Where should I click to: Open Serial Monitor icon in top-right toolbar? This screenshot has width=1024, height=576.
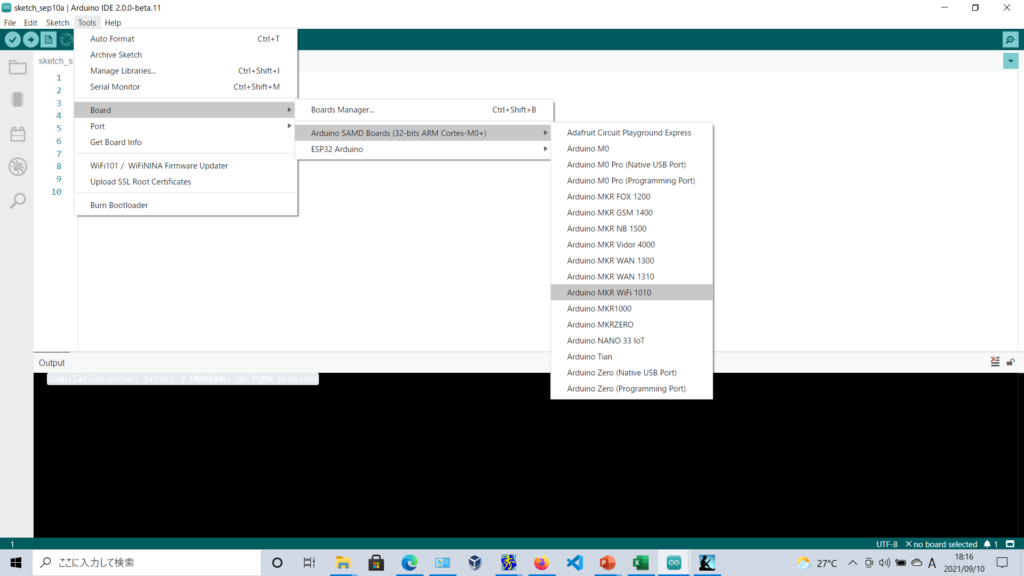pyautogui.click(x=1010, y=40)
